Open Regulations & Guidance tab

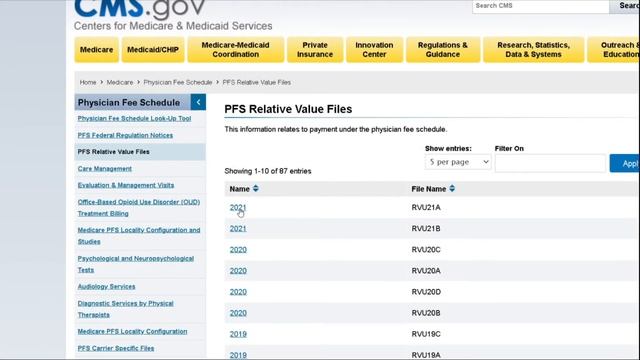[x=443, y=50]
